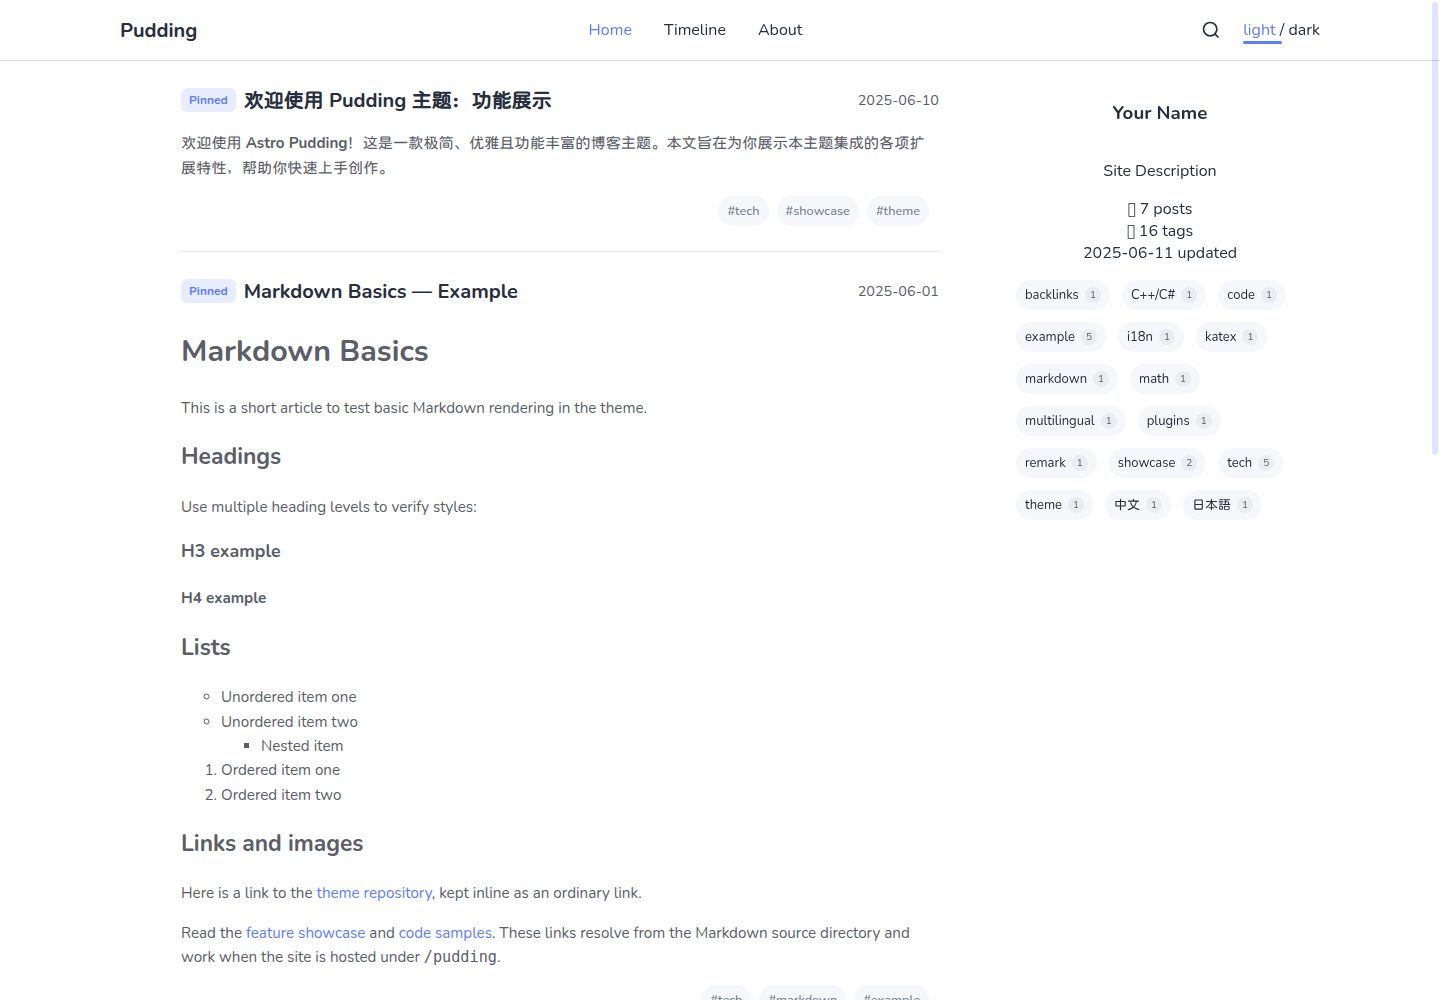Filter by the code tag in sidebar

(1251, 295)
